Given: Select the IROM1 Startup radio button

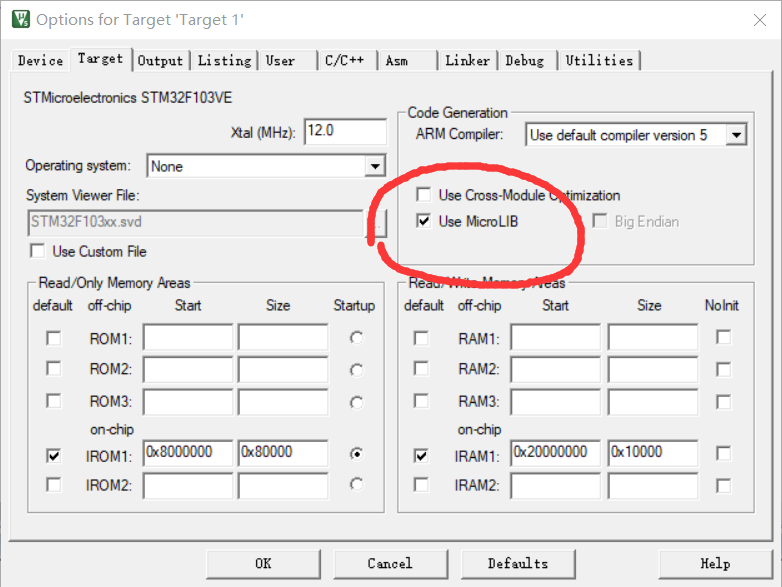Looking at the screenshot, I should (x=356, y=454).
